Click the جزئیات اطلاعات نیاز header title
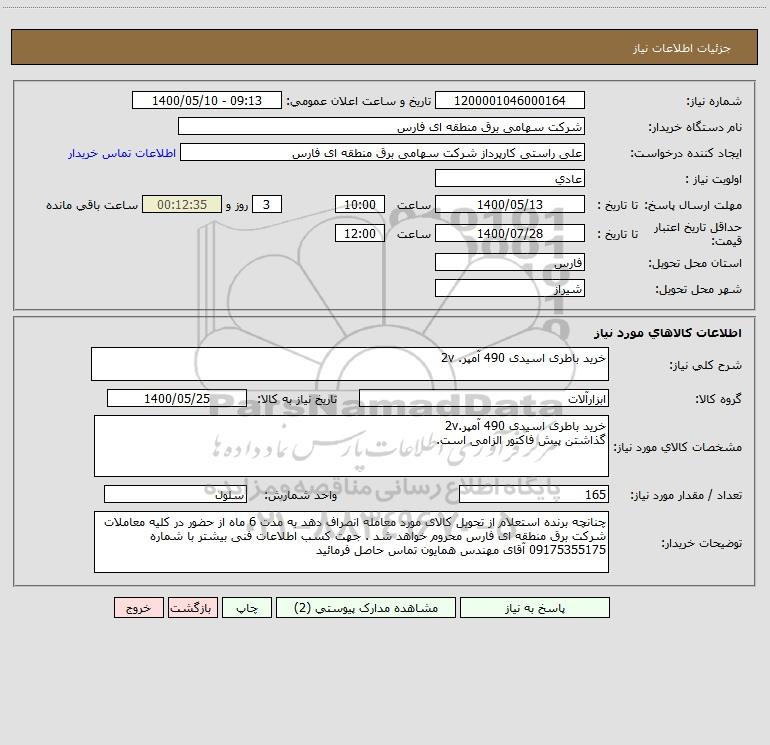770x745 pixels. tap(682, 48)
